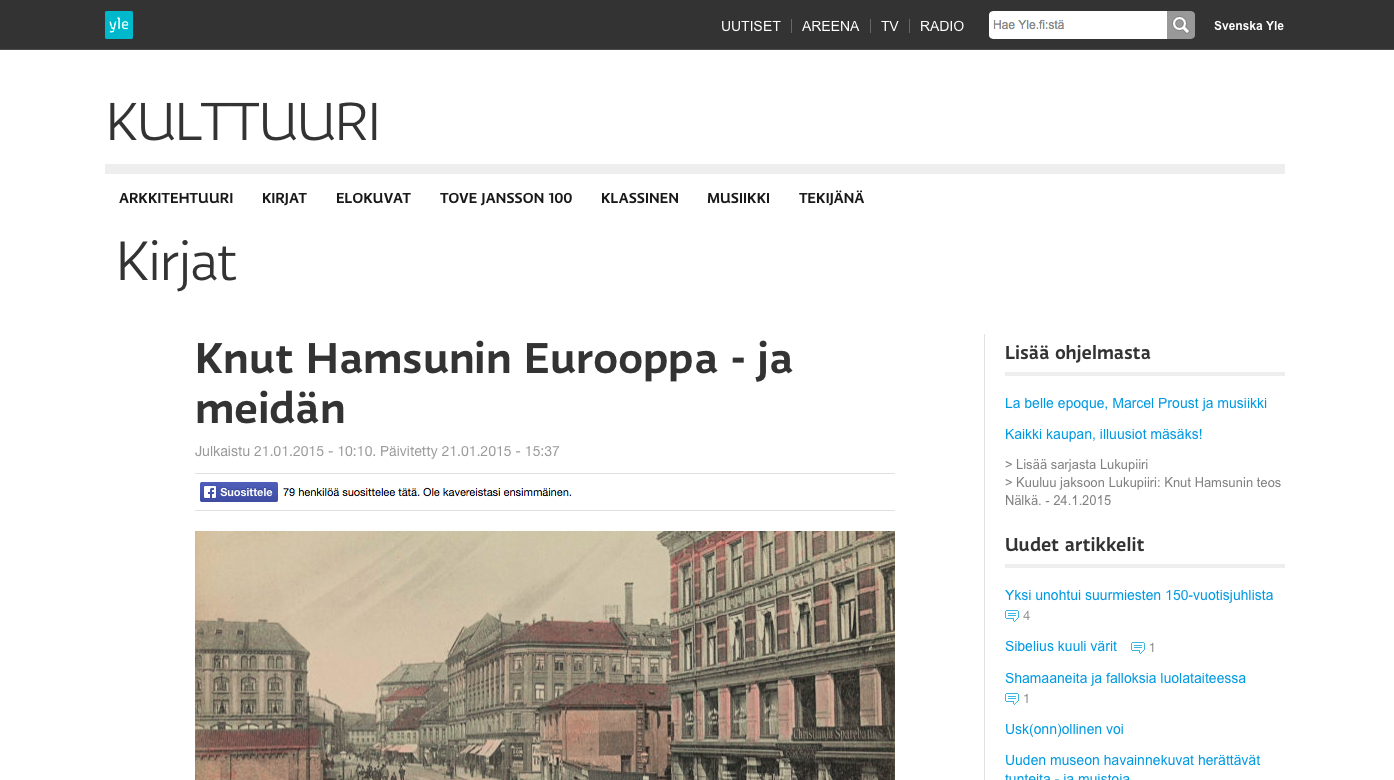The width and height of the screenshot is (1394, 780).
Task: Select TV in the top navigation
Action: coord(889,26)
